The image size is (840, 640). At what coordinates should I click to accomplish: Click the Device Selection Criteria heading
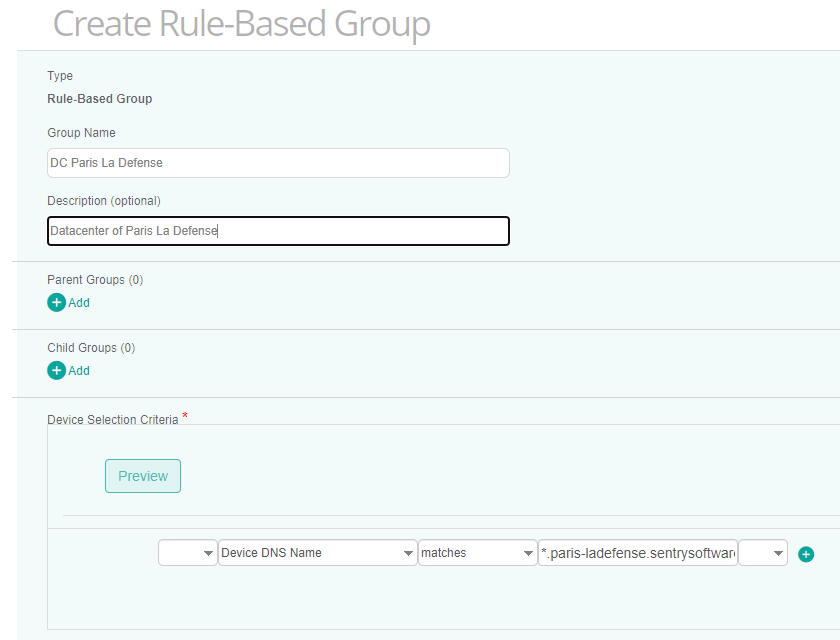(111, 419)
